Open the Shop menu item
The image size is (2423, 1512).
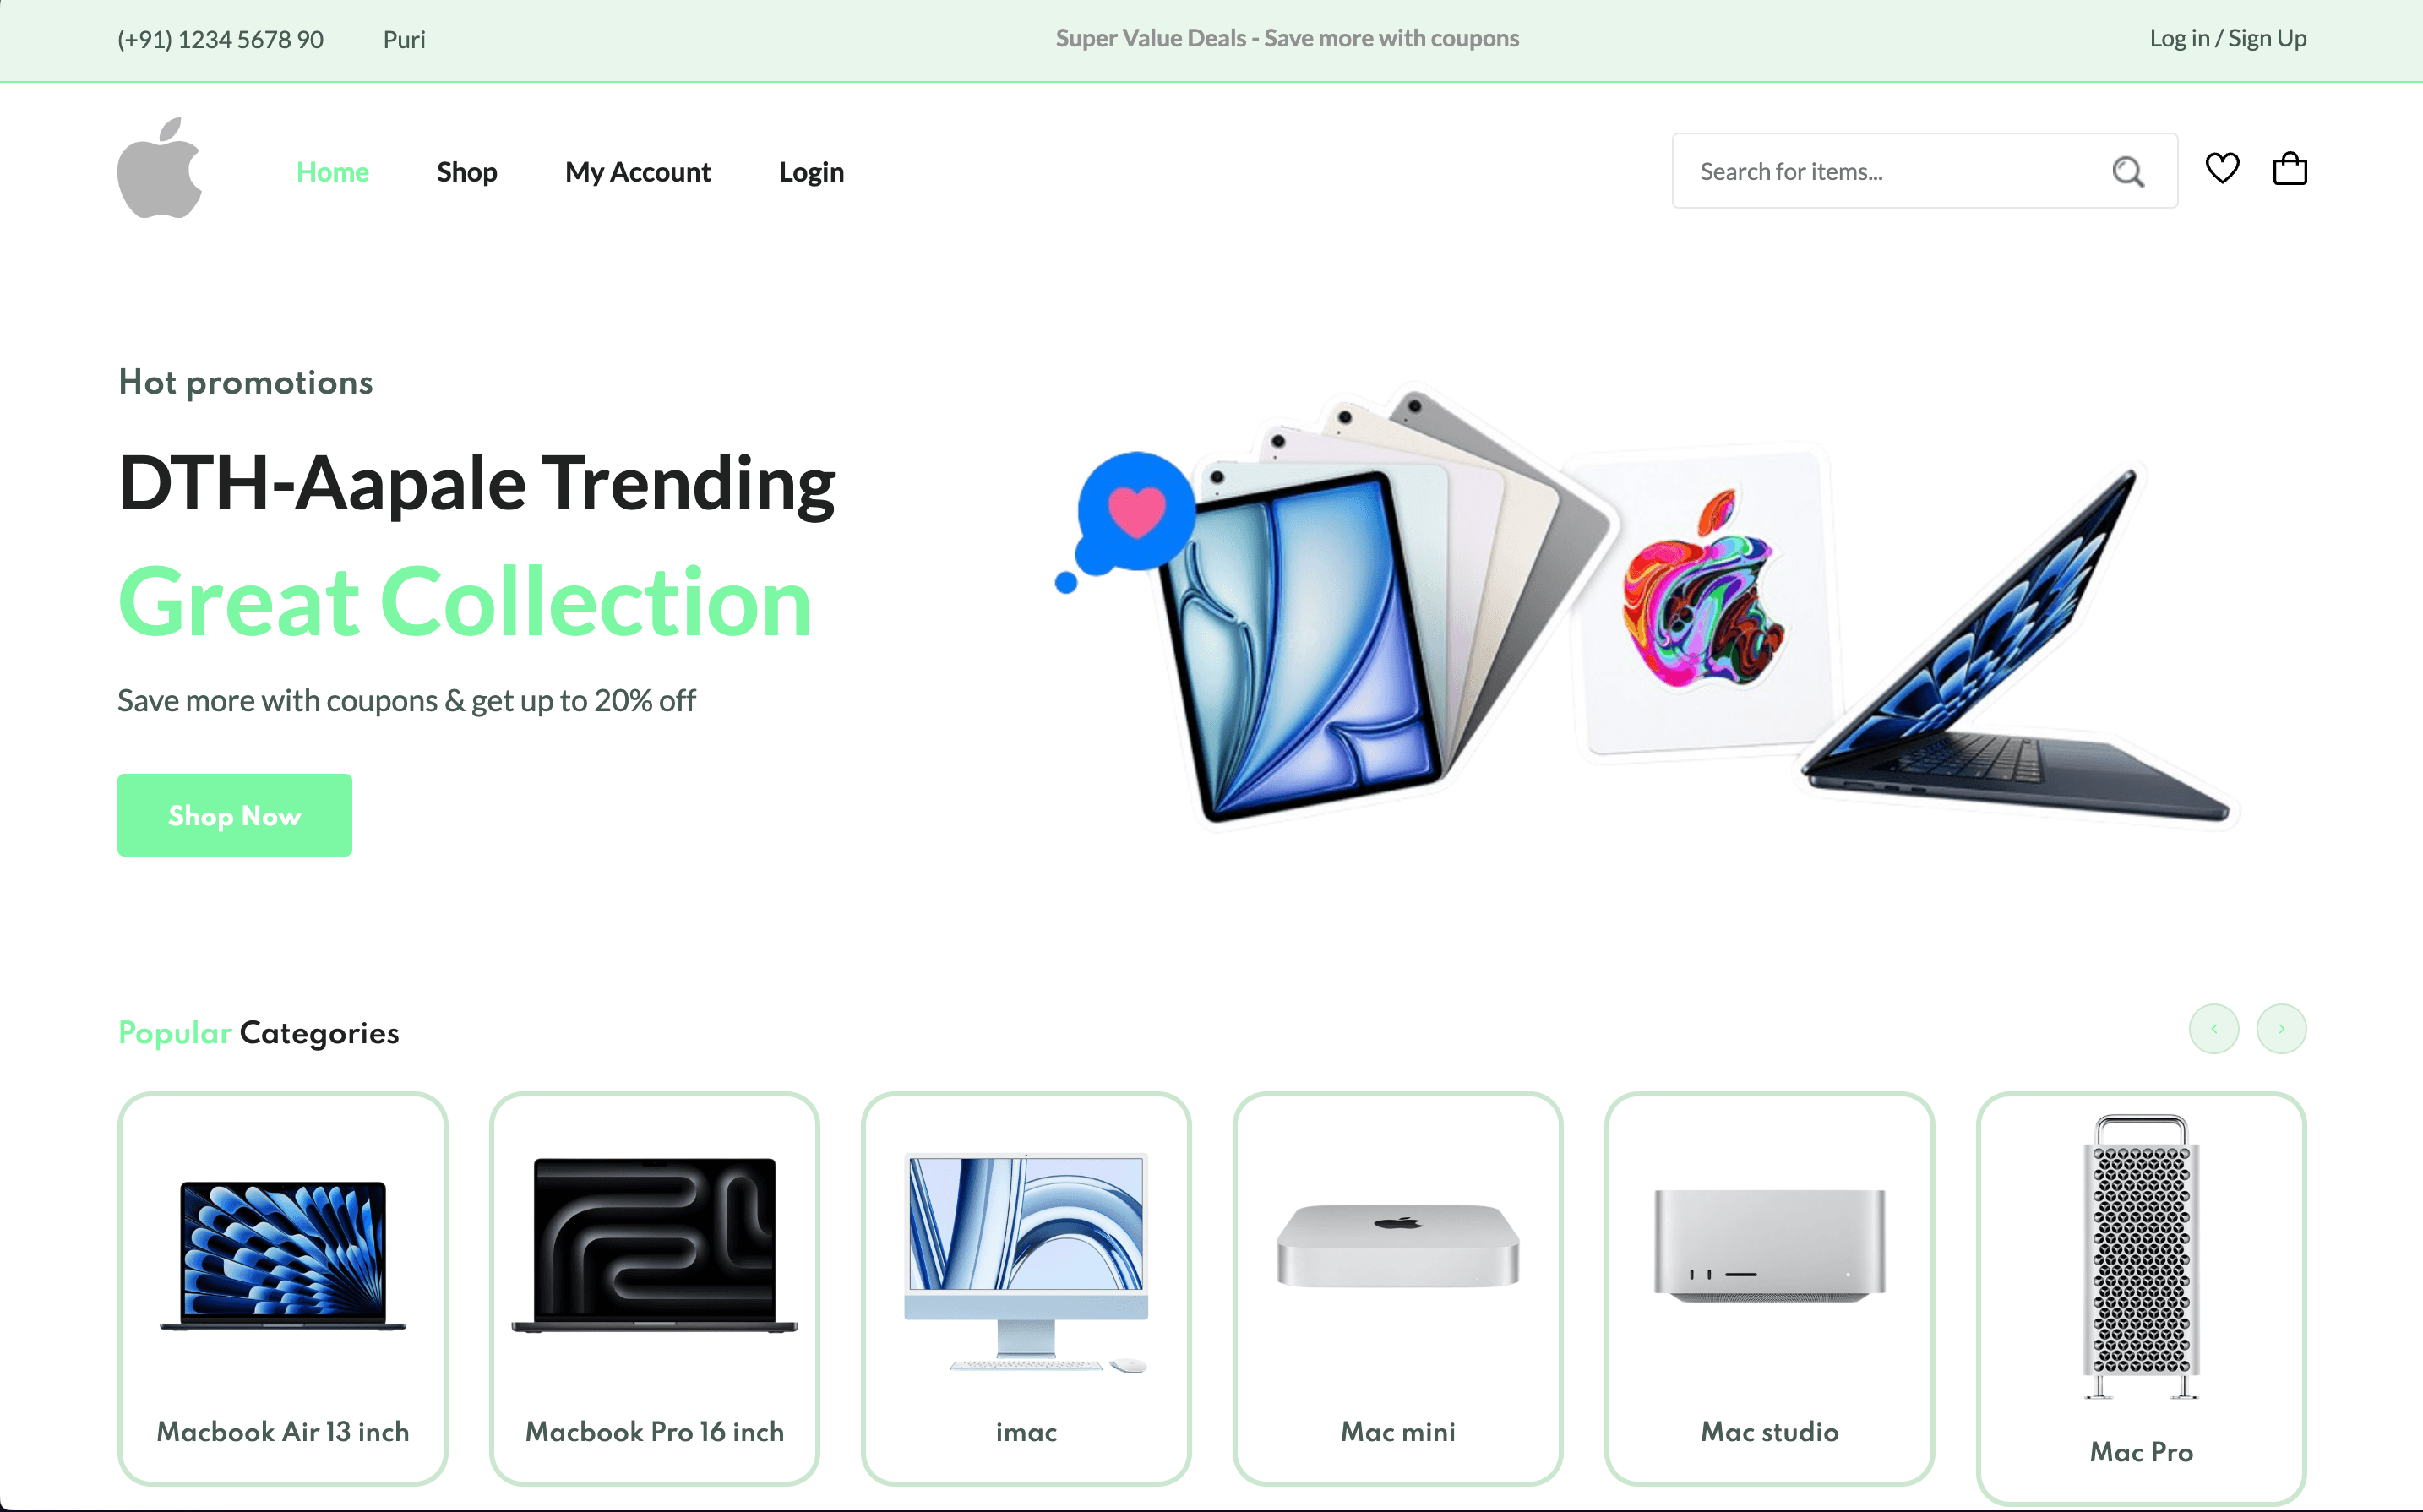point(467,172)
